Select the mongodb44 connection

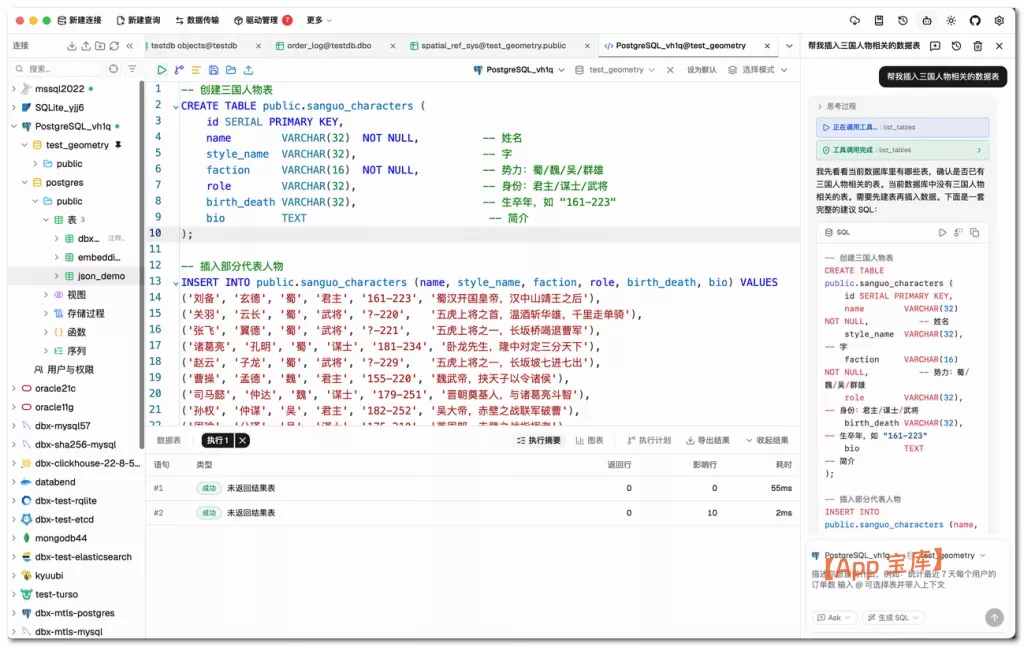coord(61,539)
